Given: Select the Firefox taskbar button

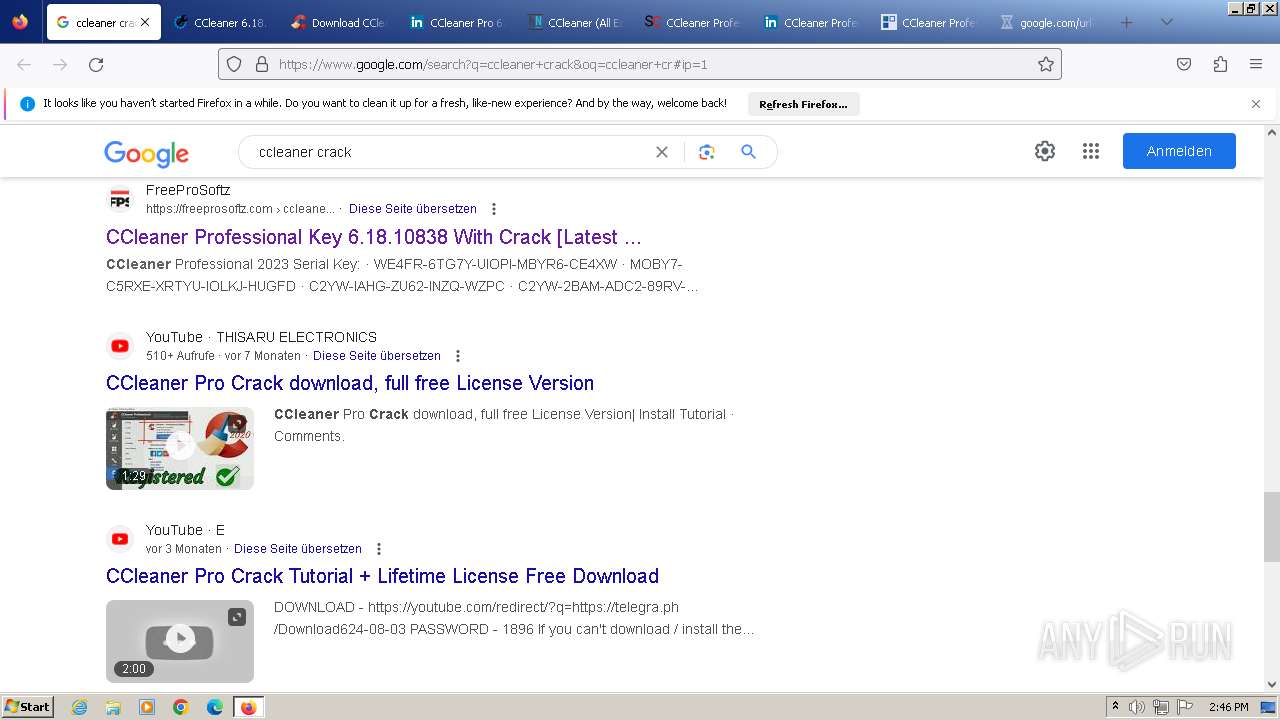Looking at the screenshot, I should click(248, 707).
